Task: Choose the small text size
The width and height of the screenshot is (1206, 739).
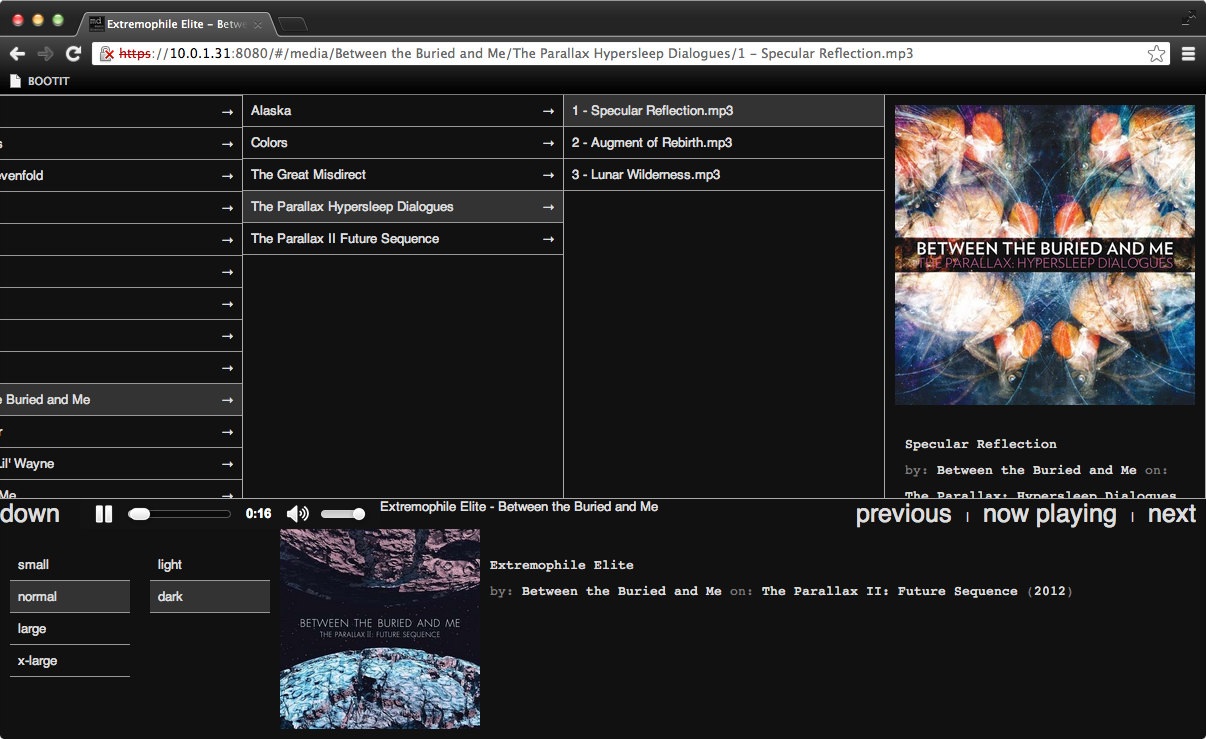Action: 70,565
